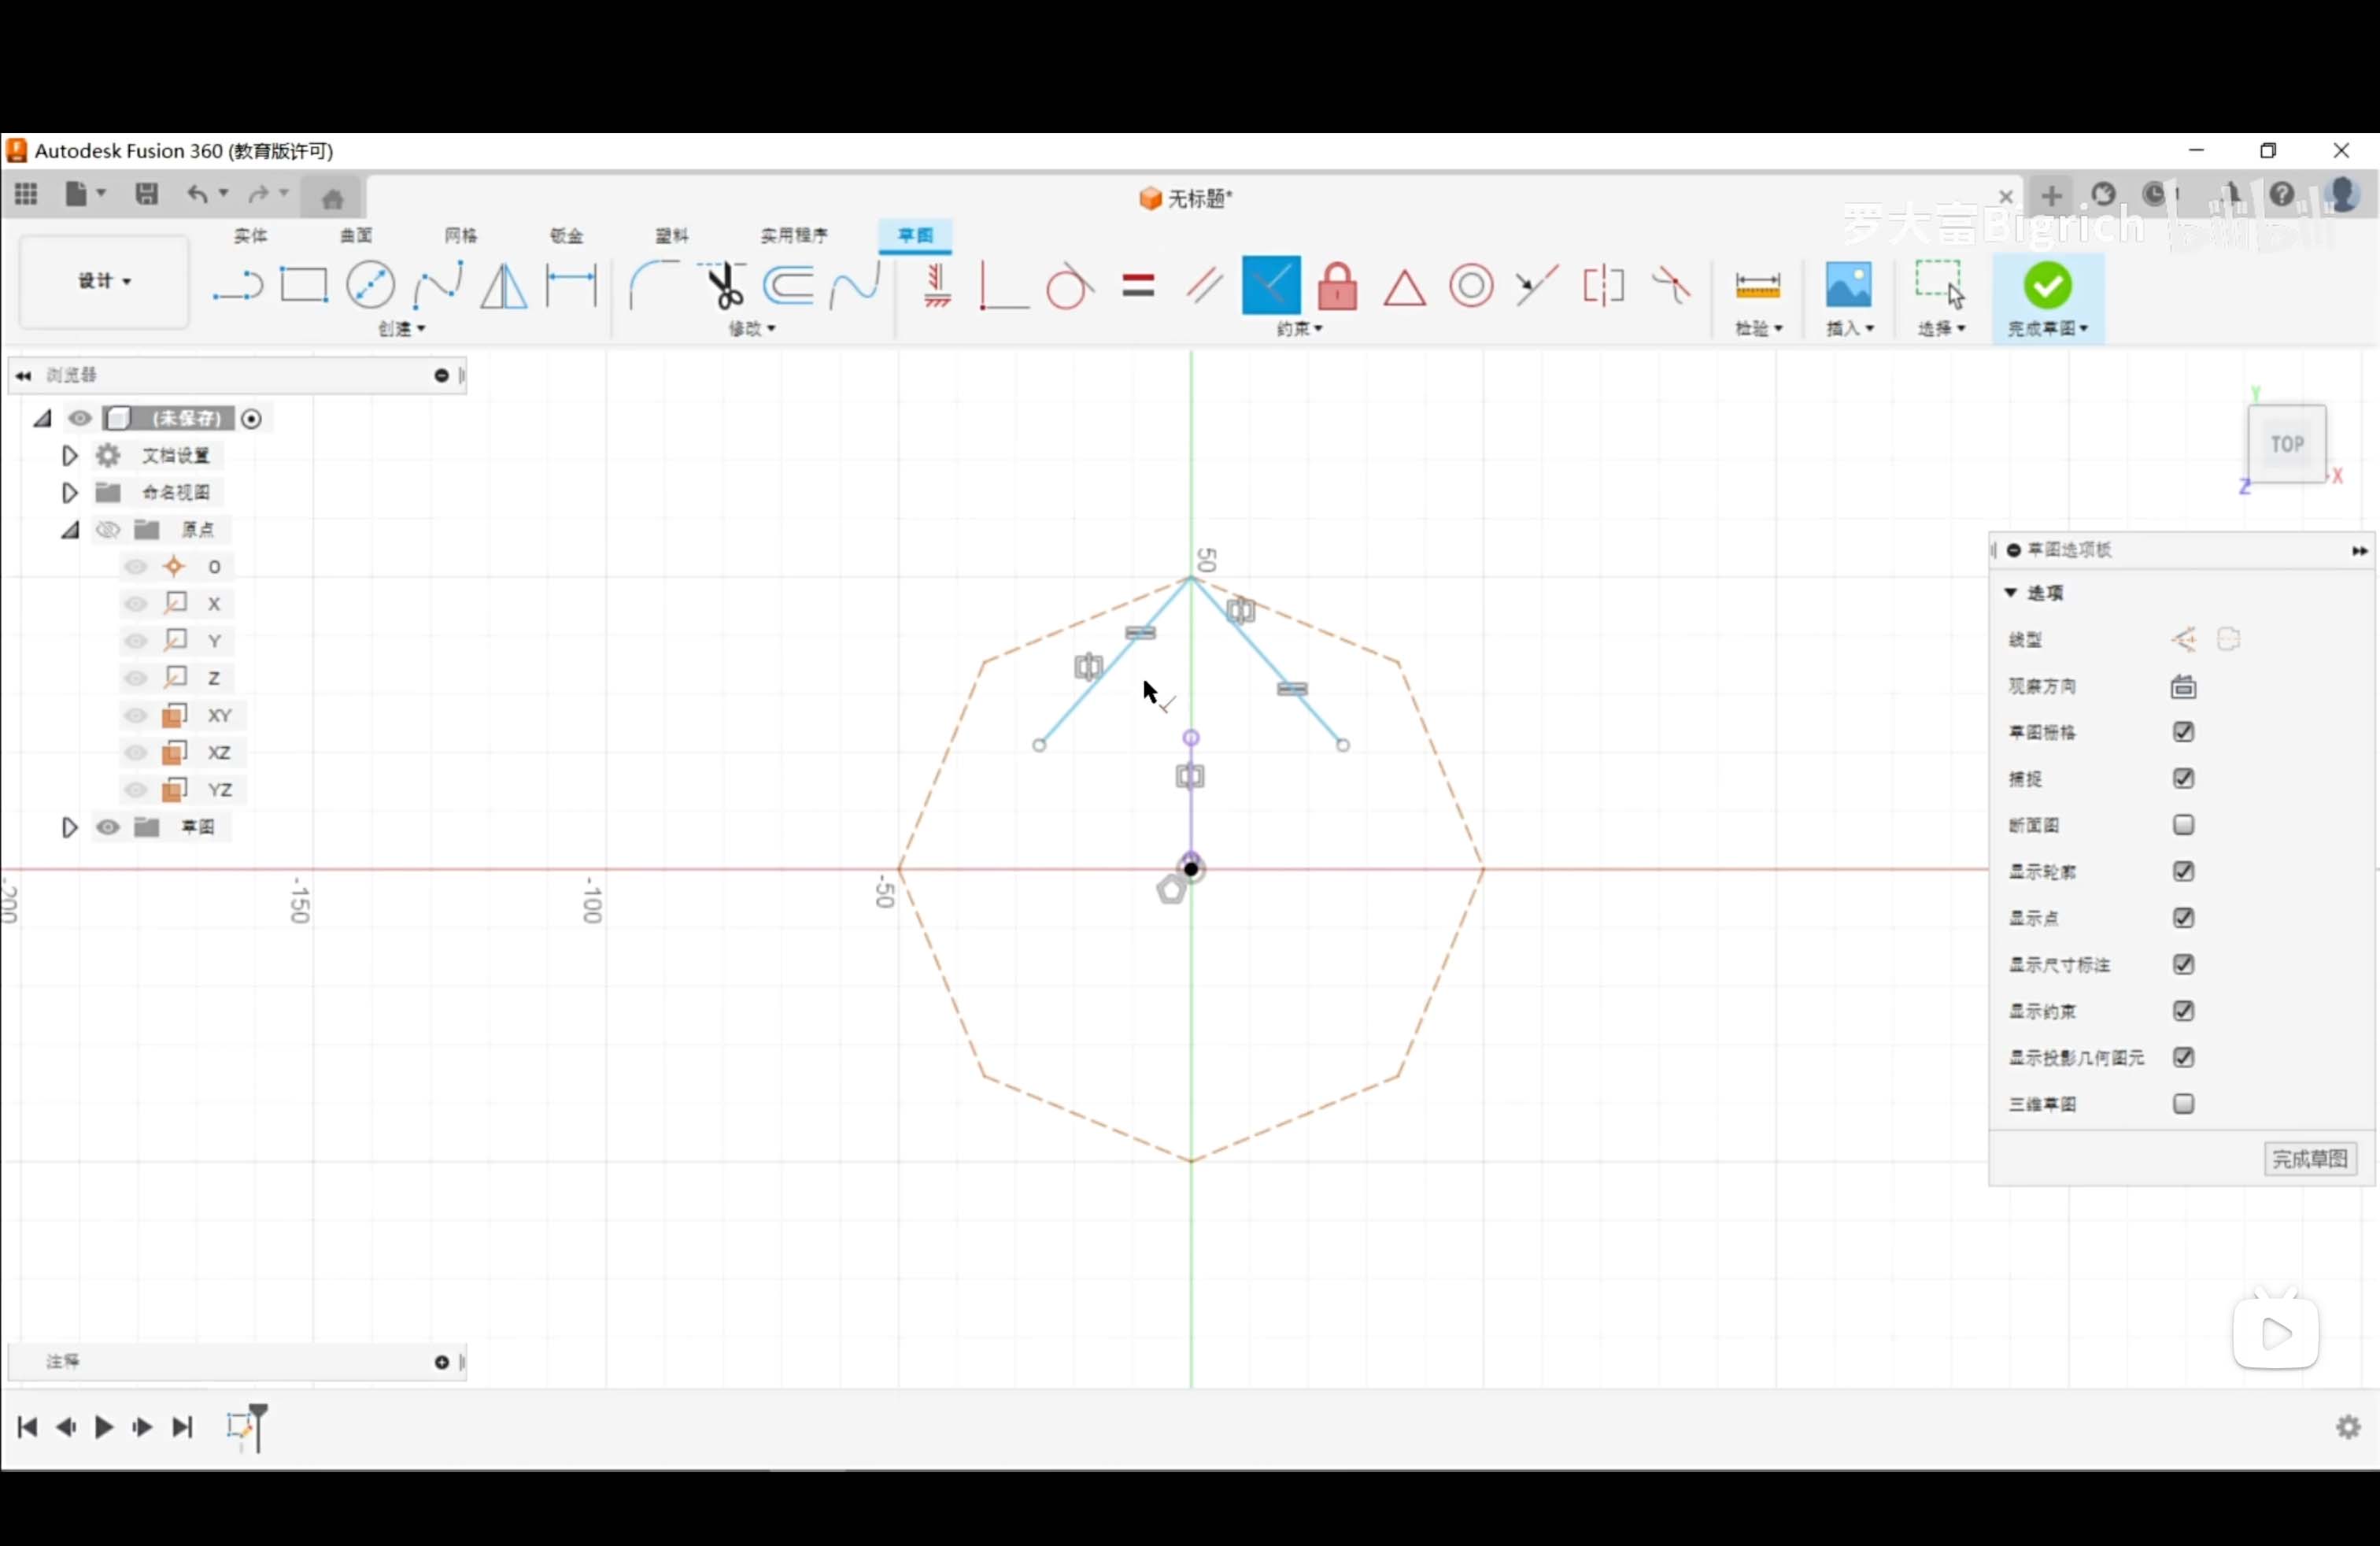2380x1546 pixels.
Task: Select the Parallel constraint
Action: point(1205,287)
